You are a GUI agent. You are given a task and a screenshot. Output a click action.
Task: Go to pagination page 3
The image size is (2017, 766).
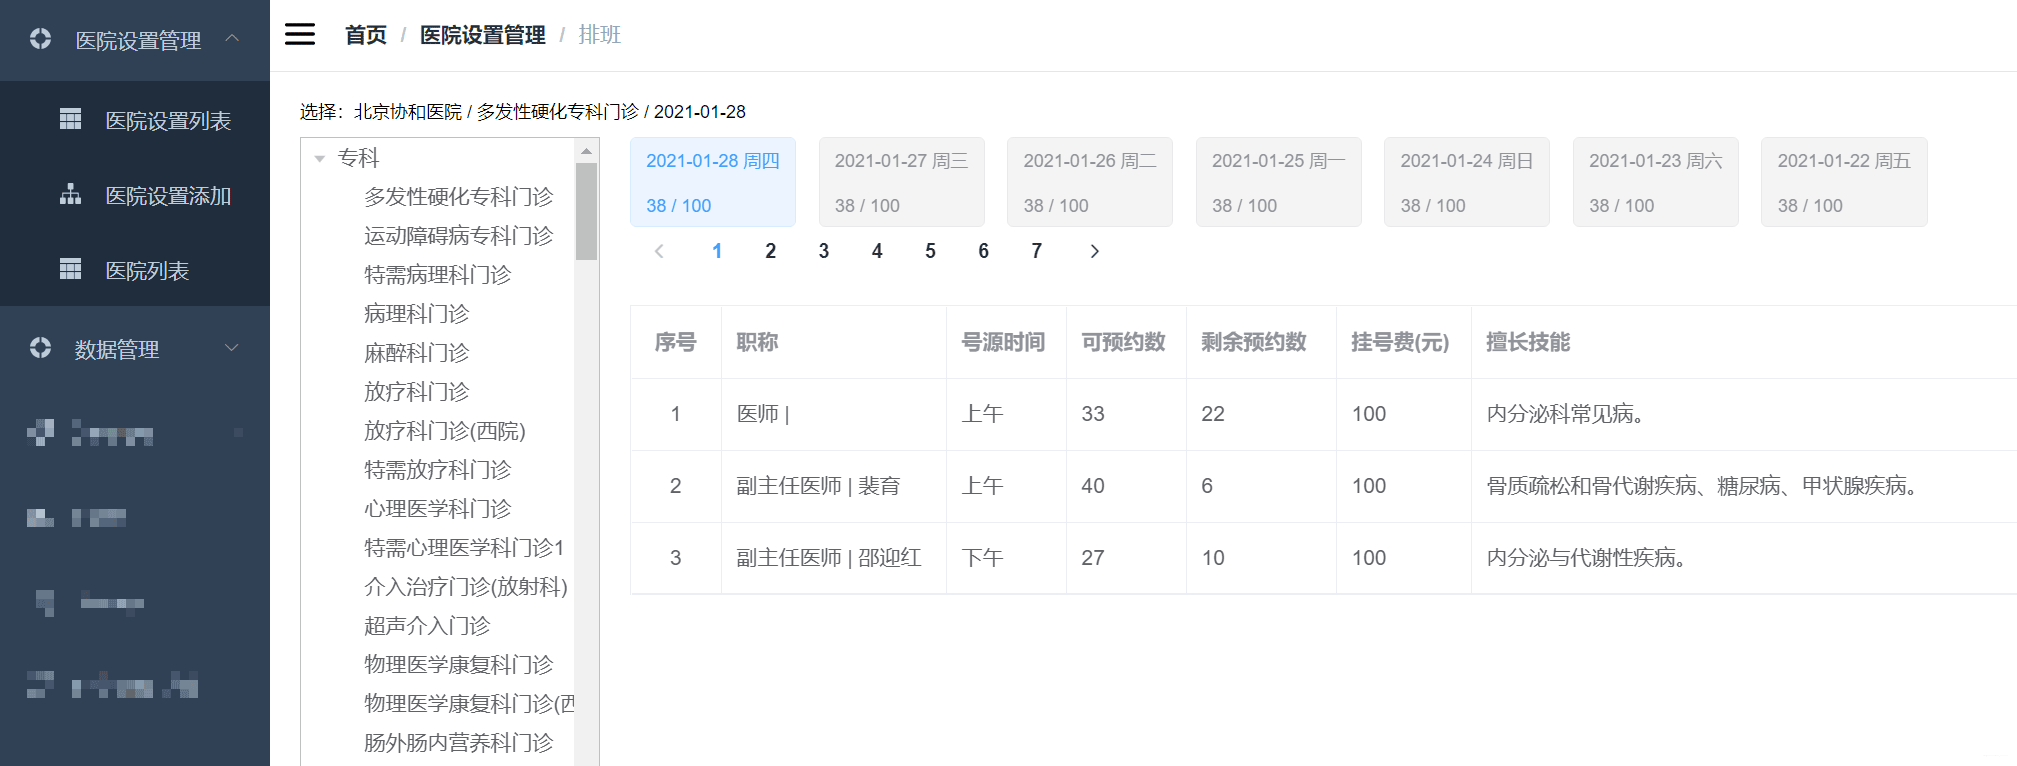tap(824, 251)
